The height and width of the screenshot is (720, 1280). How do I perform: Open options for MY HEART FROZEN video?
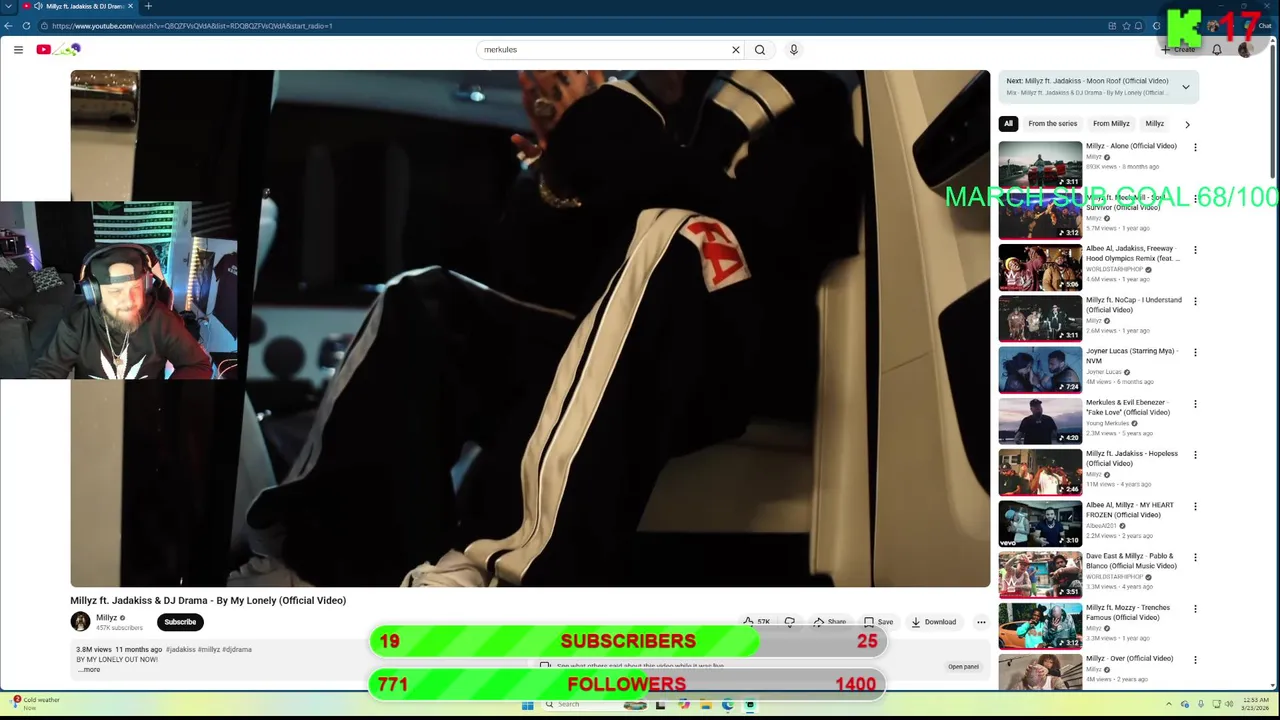(x=1195, y=506)
